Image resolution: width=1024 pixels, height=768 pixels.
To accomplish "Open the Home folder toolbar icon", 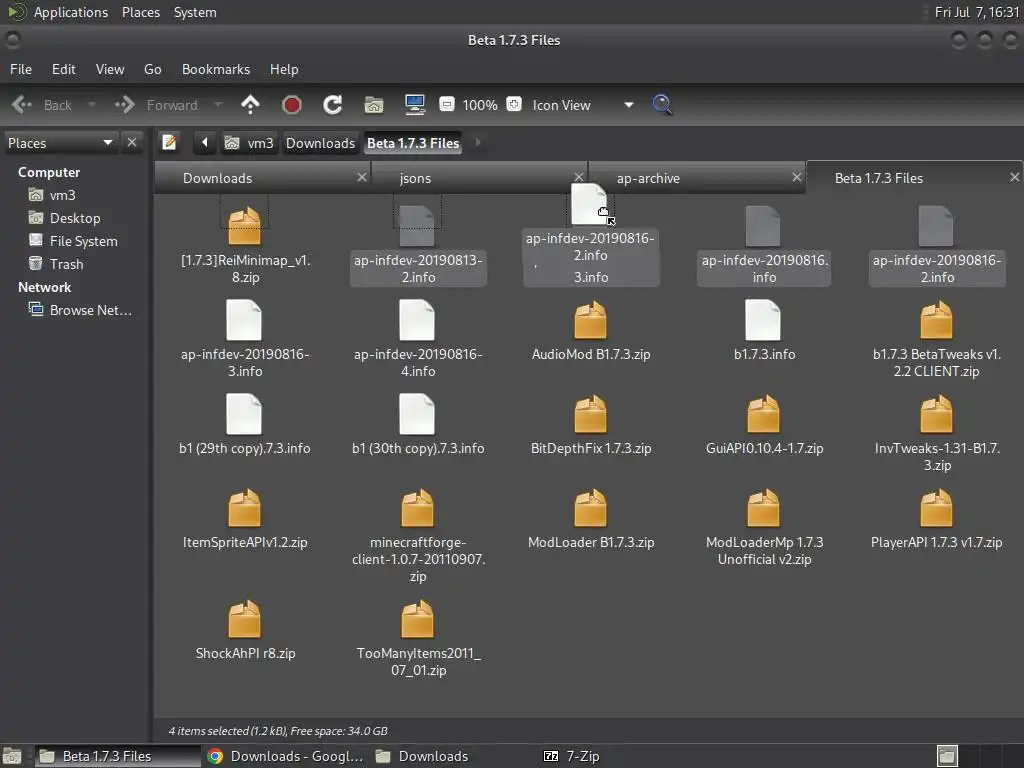I will pos(374,104).
